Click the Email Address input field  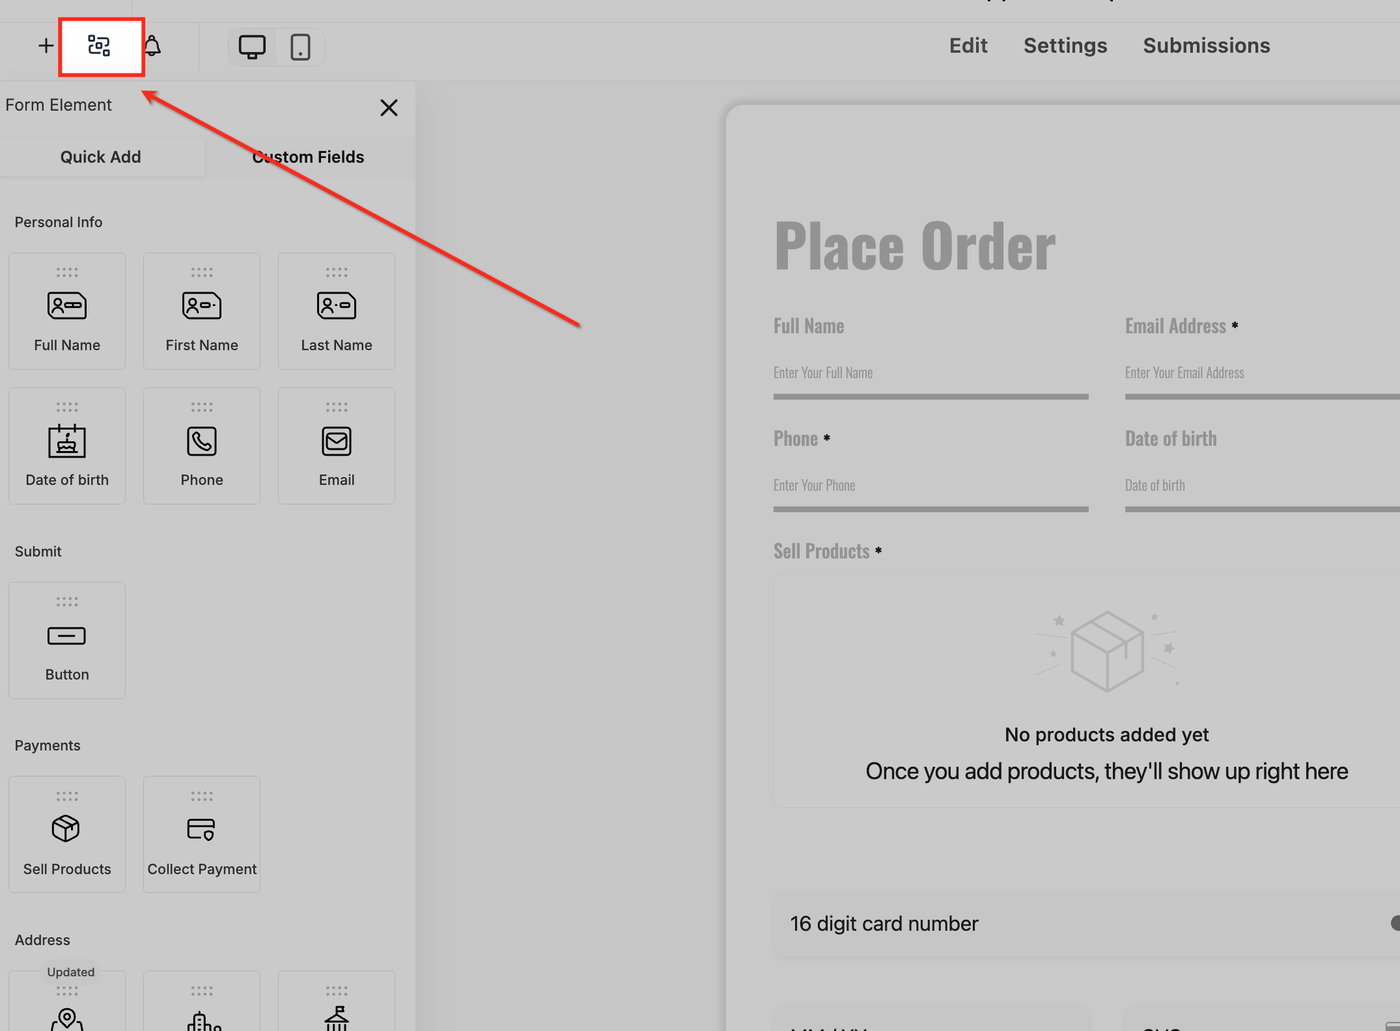[1262, 375]
